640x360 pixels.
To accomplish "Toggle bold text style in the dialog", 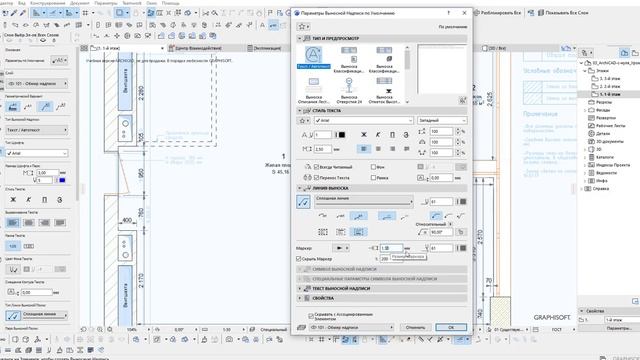I will click(364, 134).
